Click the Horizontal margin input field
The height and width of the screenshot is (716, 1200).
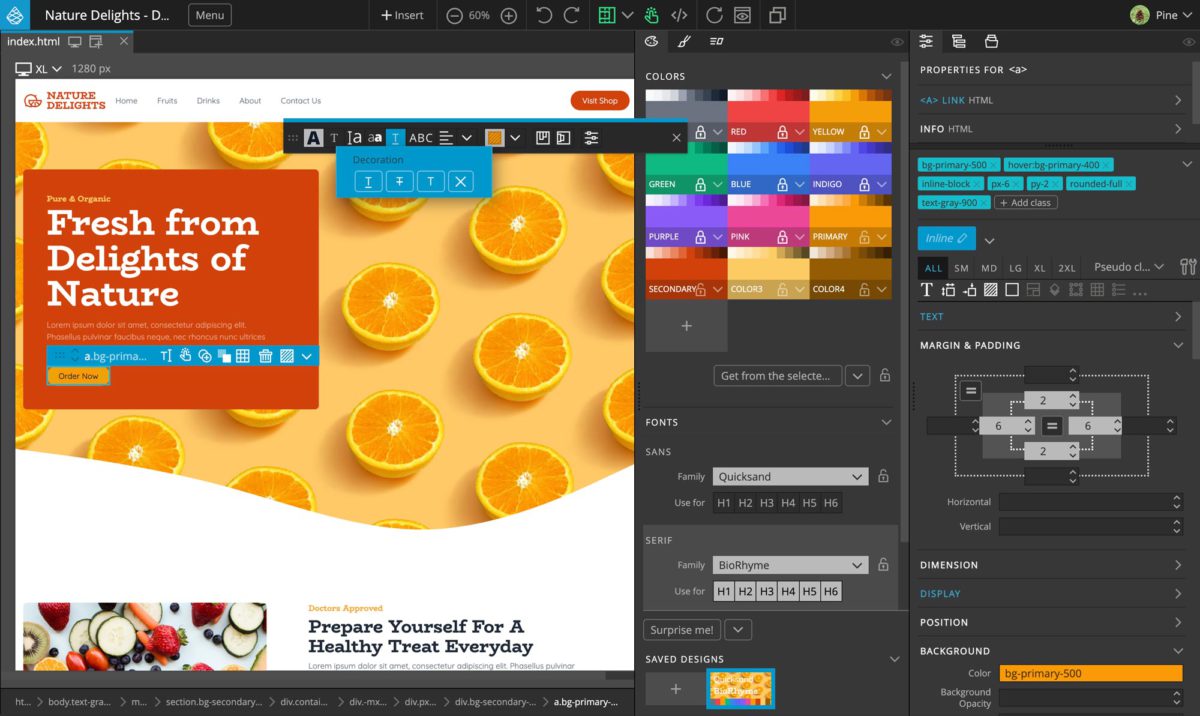pyautogui.click(x=1091, y=502)
